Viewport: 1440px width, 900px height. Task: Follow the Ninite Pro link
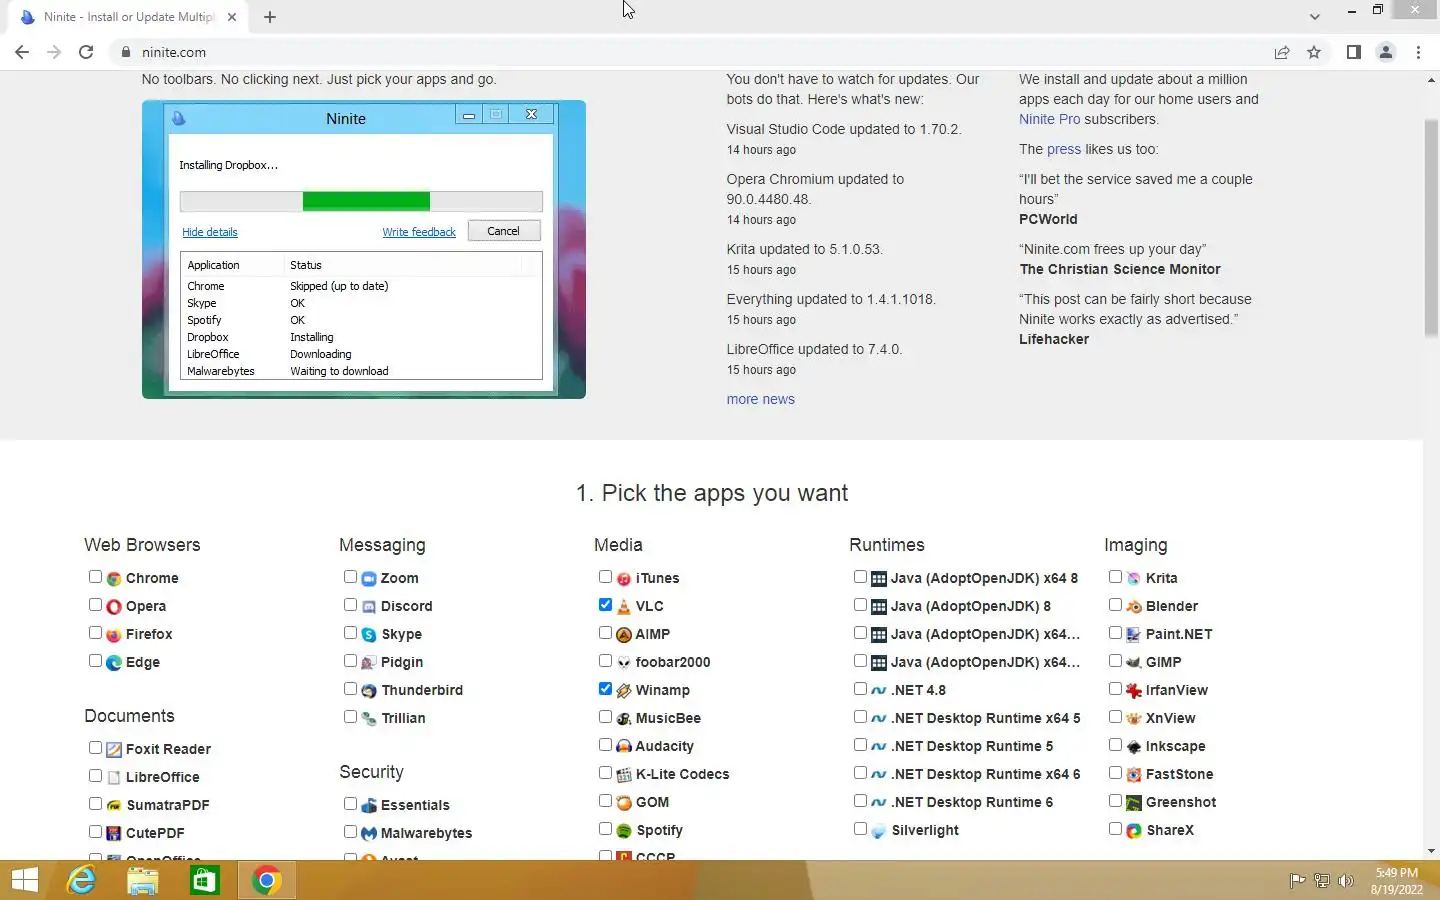click(1049, 119)
